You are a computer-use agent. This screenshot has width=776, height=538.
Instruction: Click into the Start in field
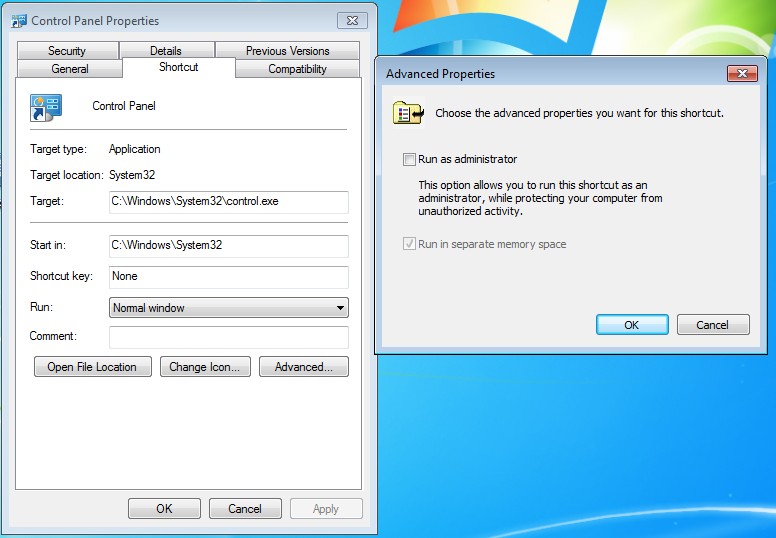(229, 246)
